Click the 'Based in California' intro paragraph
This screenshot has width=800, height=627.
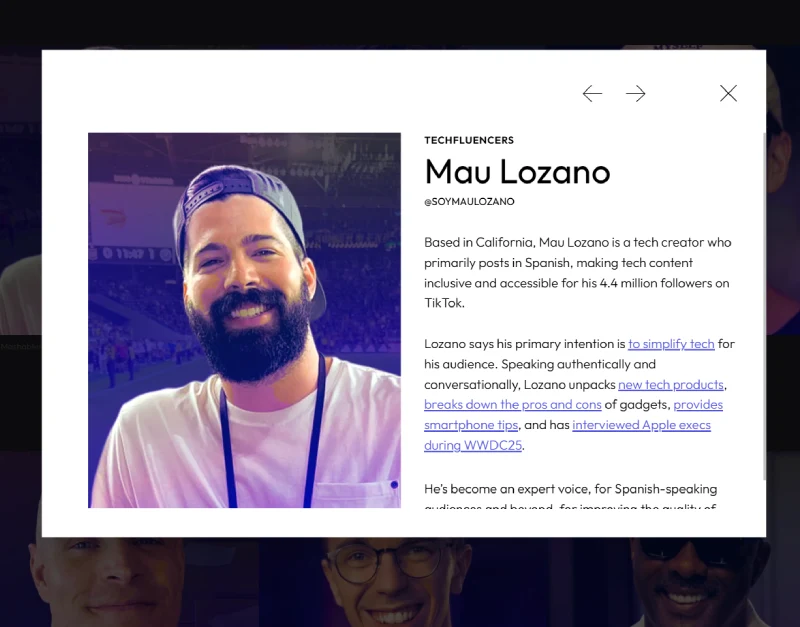tap(578, 272)
